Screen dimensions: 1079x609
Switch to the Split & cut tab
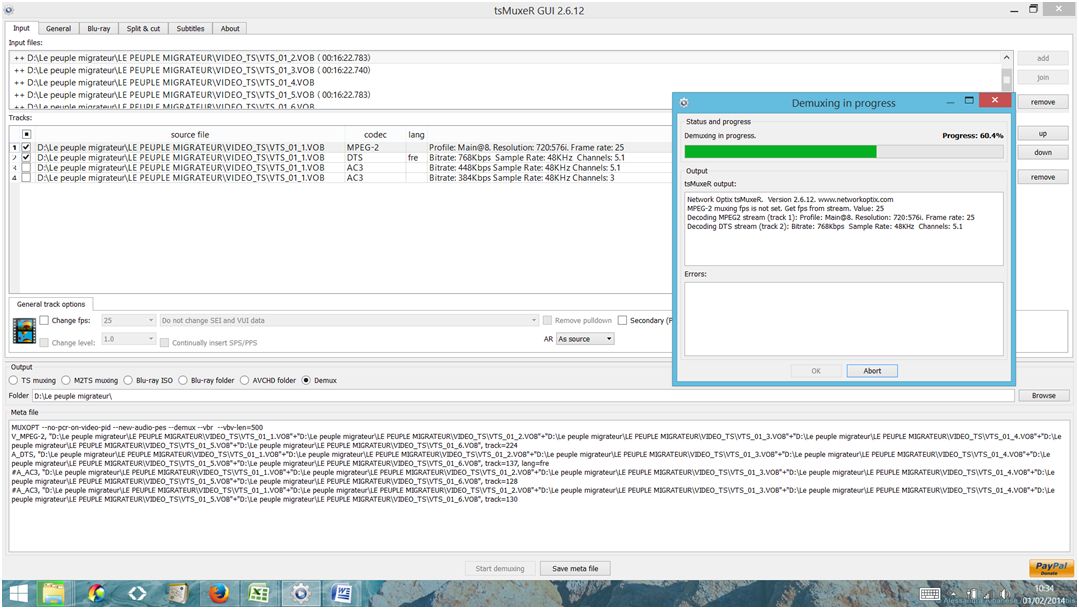pyautogui.click(x=143, y=28)
